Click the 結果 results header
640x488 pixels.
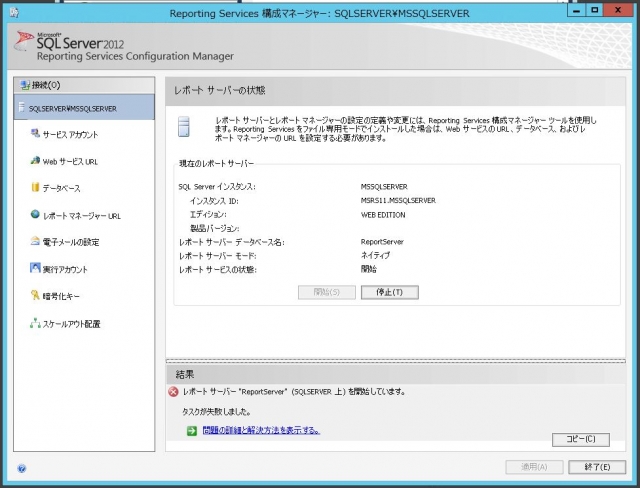click(185, 374)
